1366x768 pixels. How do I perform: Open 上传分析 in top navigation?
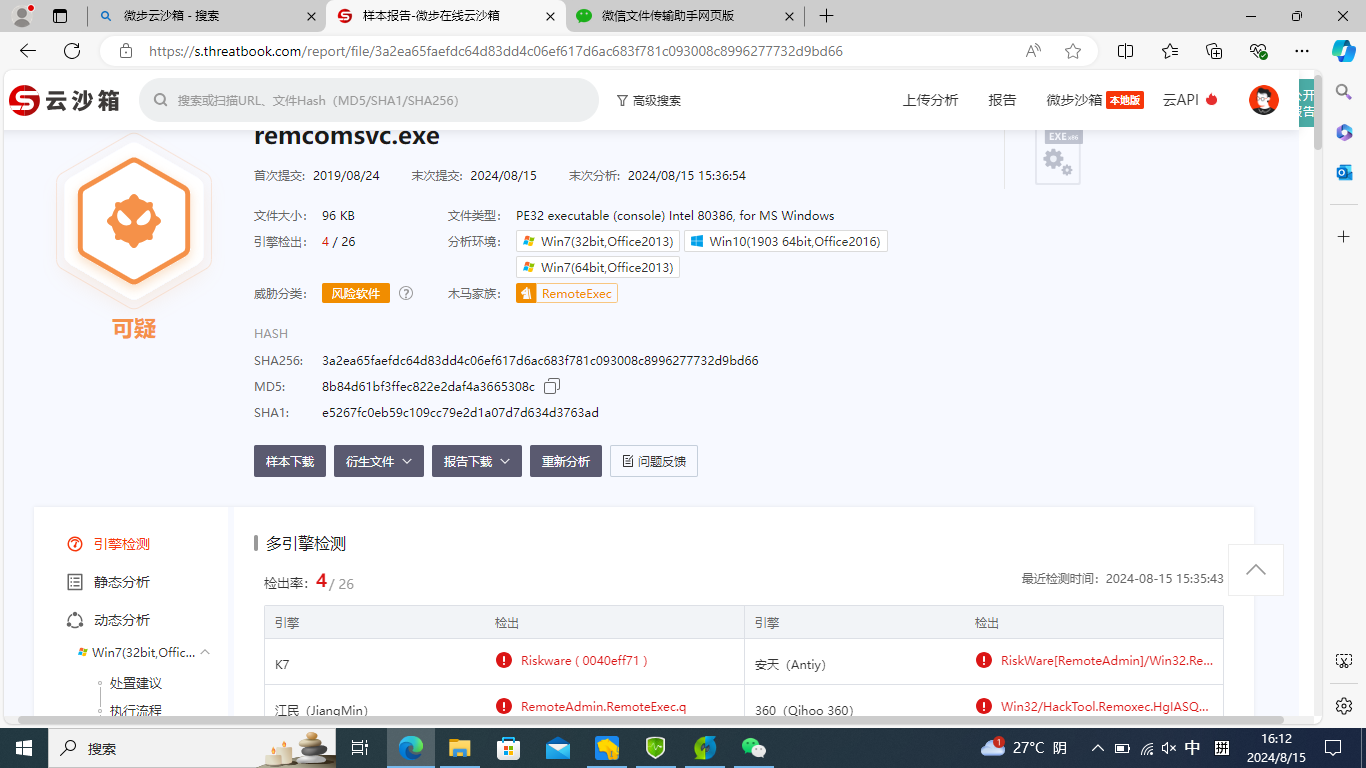930,100
